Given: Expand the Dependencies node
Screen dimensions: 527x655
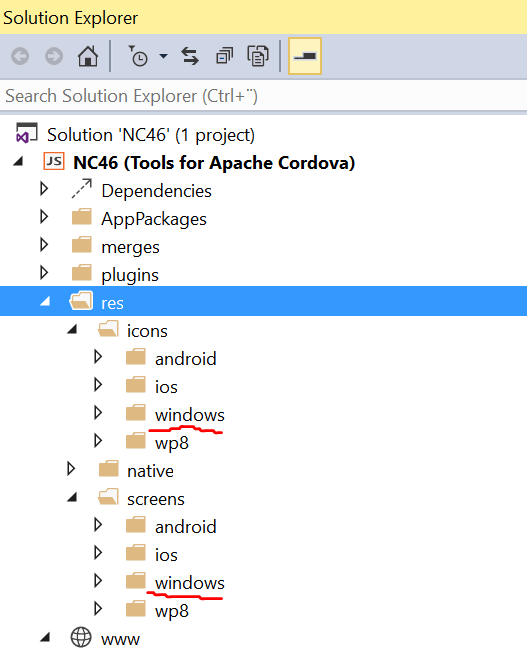Looking at the screenshot, I should pos(44,189).
